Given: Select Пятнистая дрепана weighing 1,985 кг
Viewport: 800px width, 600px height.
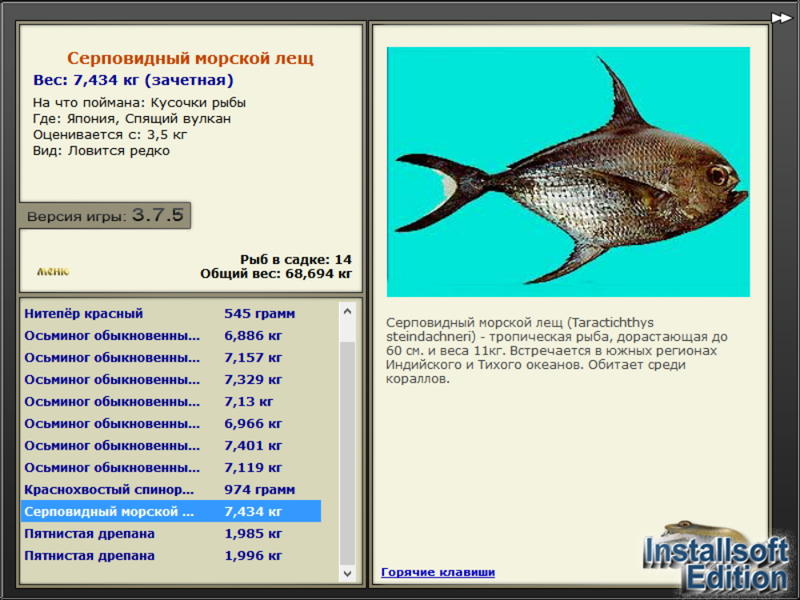Looking at the screenshot, I should (x=171, y=533).
